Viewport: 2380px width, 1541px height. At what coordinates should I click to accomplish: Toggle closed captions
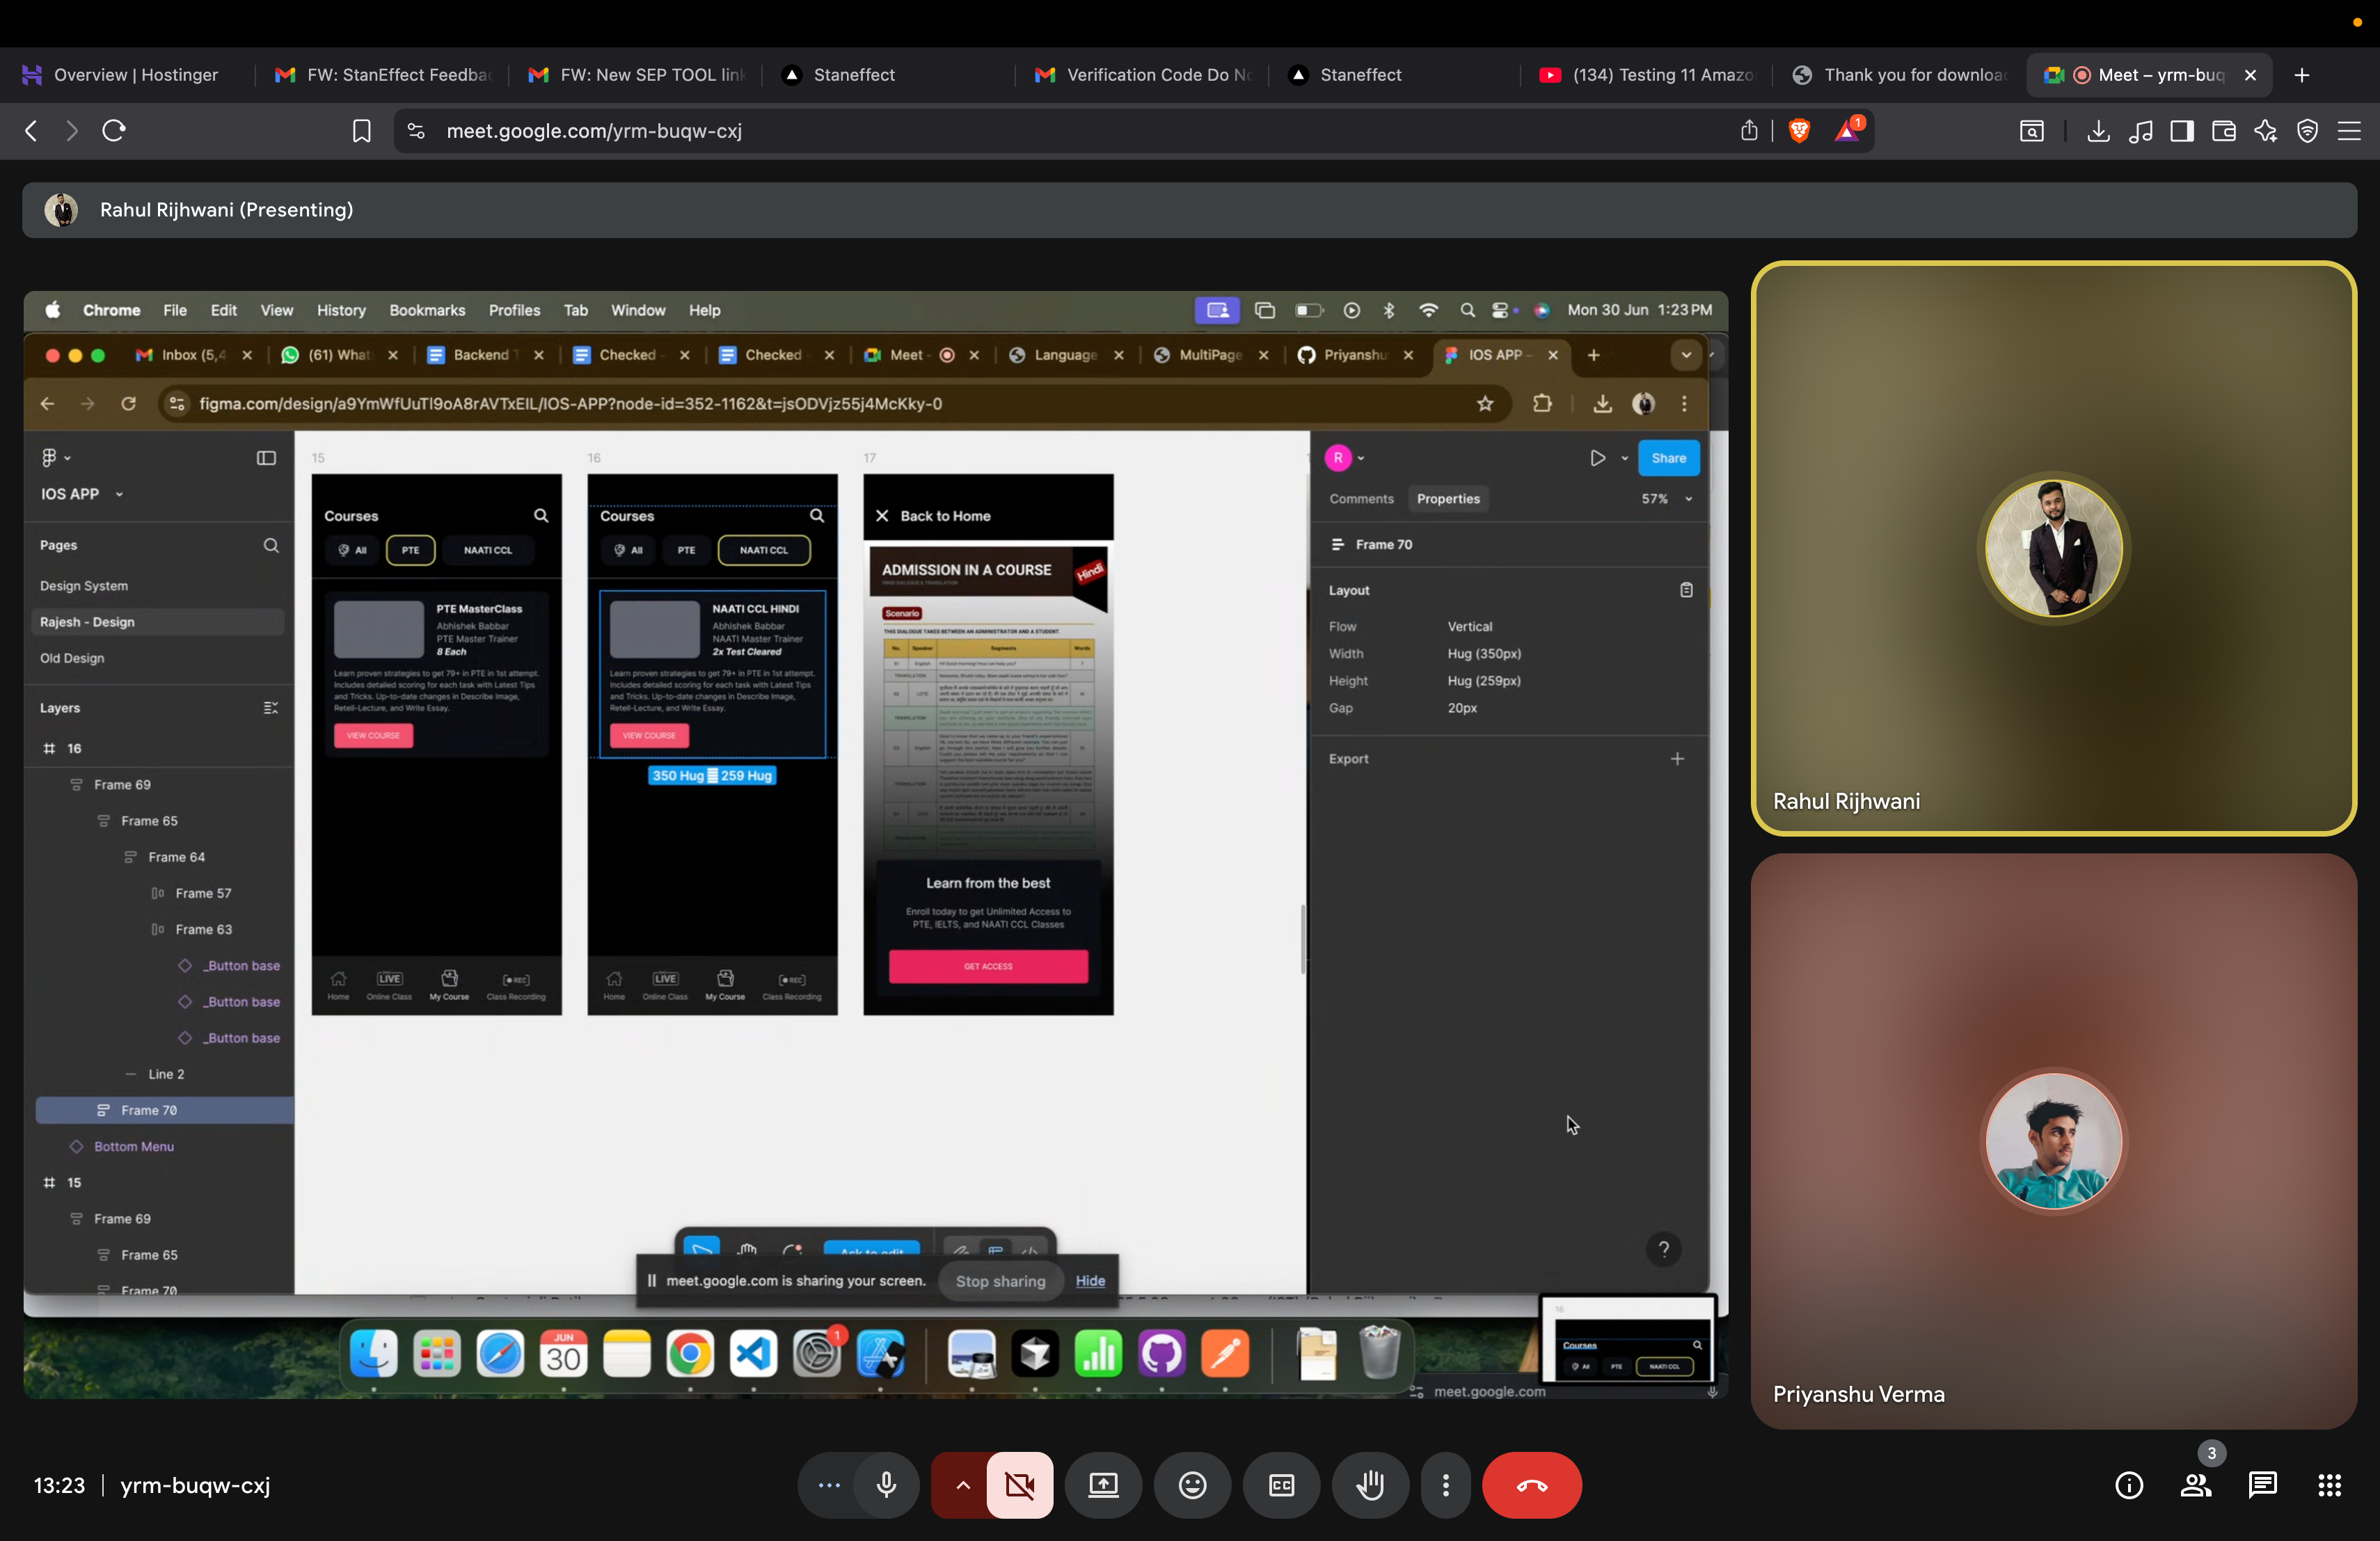(x=1281, y=1485)
